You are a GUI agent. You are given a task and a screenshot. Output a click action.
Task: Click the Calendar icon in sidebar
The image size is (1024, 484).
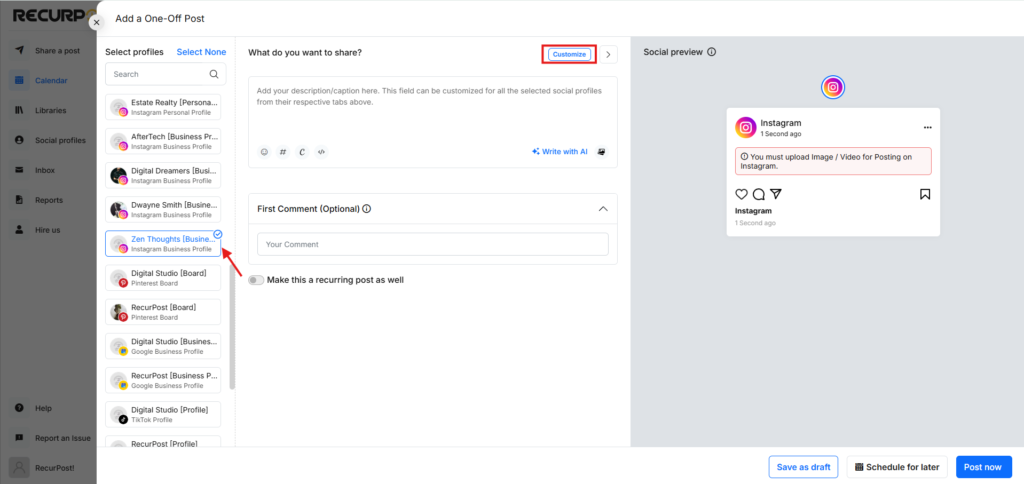20,80
